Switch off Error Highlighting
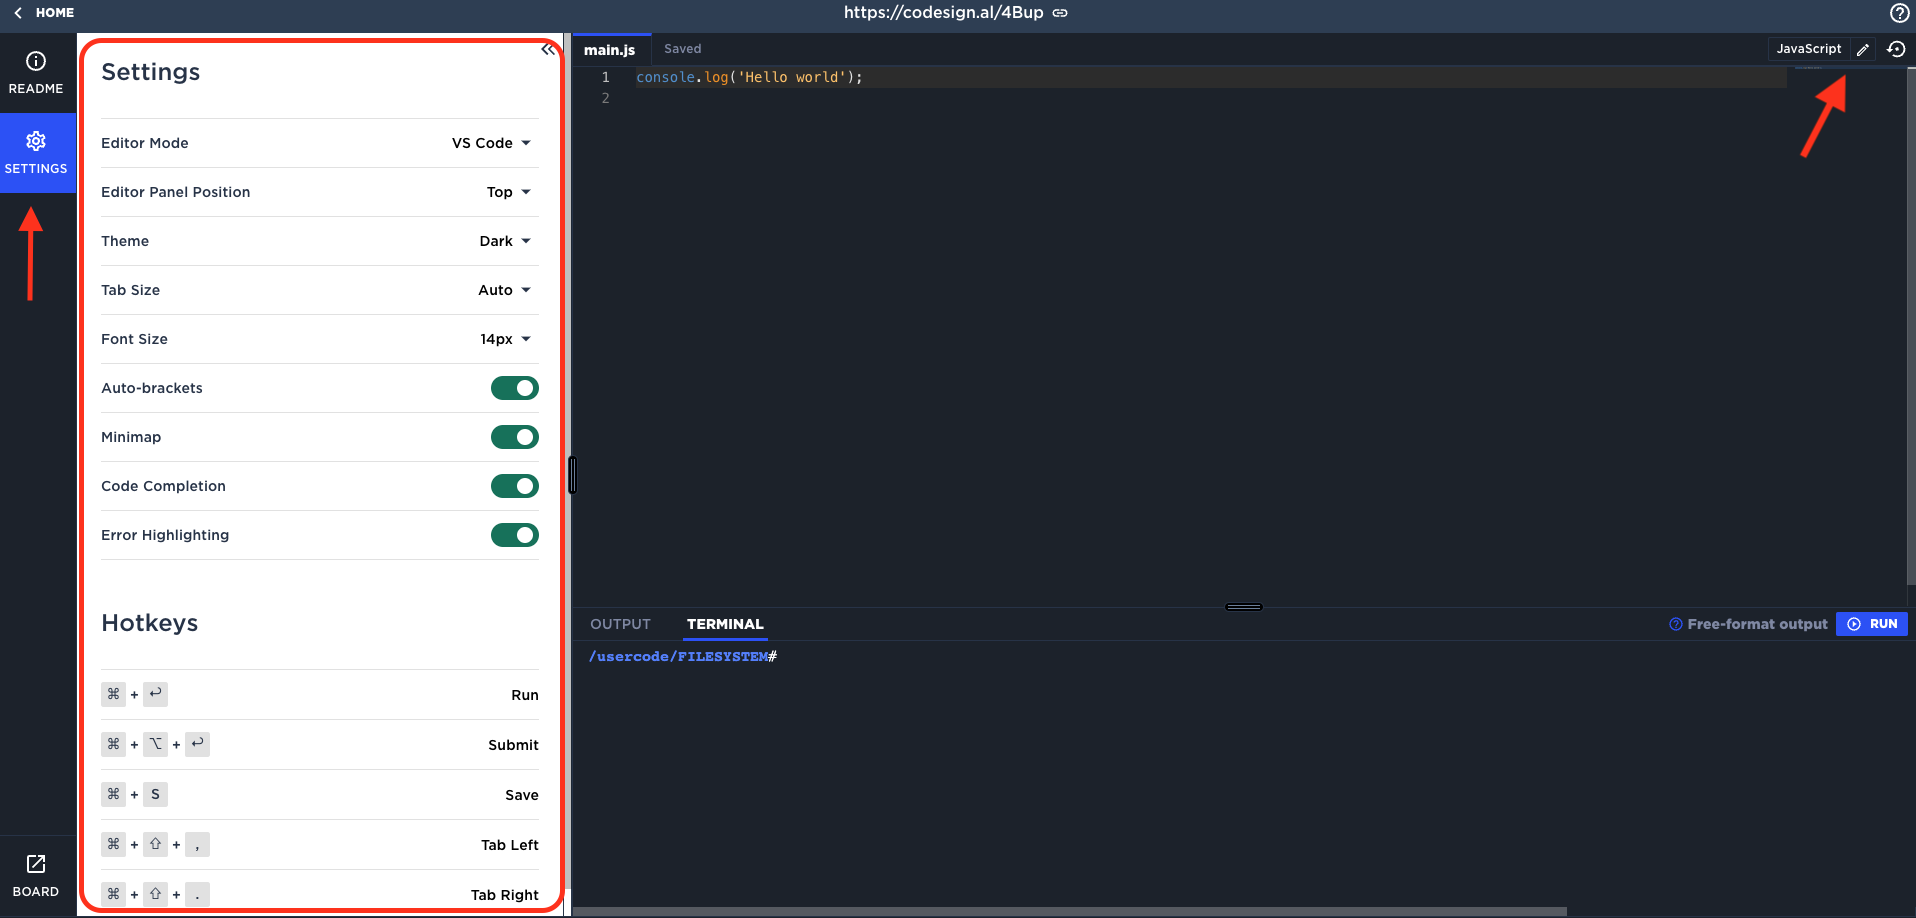 click(515, 535)
